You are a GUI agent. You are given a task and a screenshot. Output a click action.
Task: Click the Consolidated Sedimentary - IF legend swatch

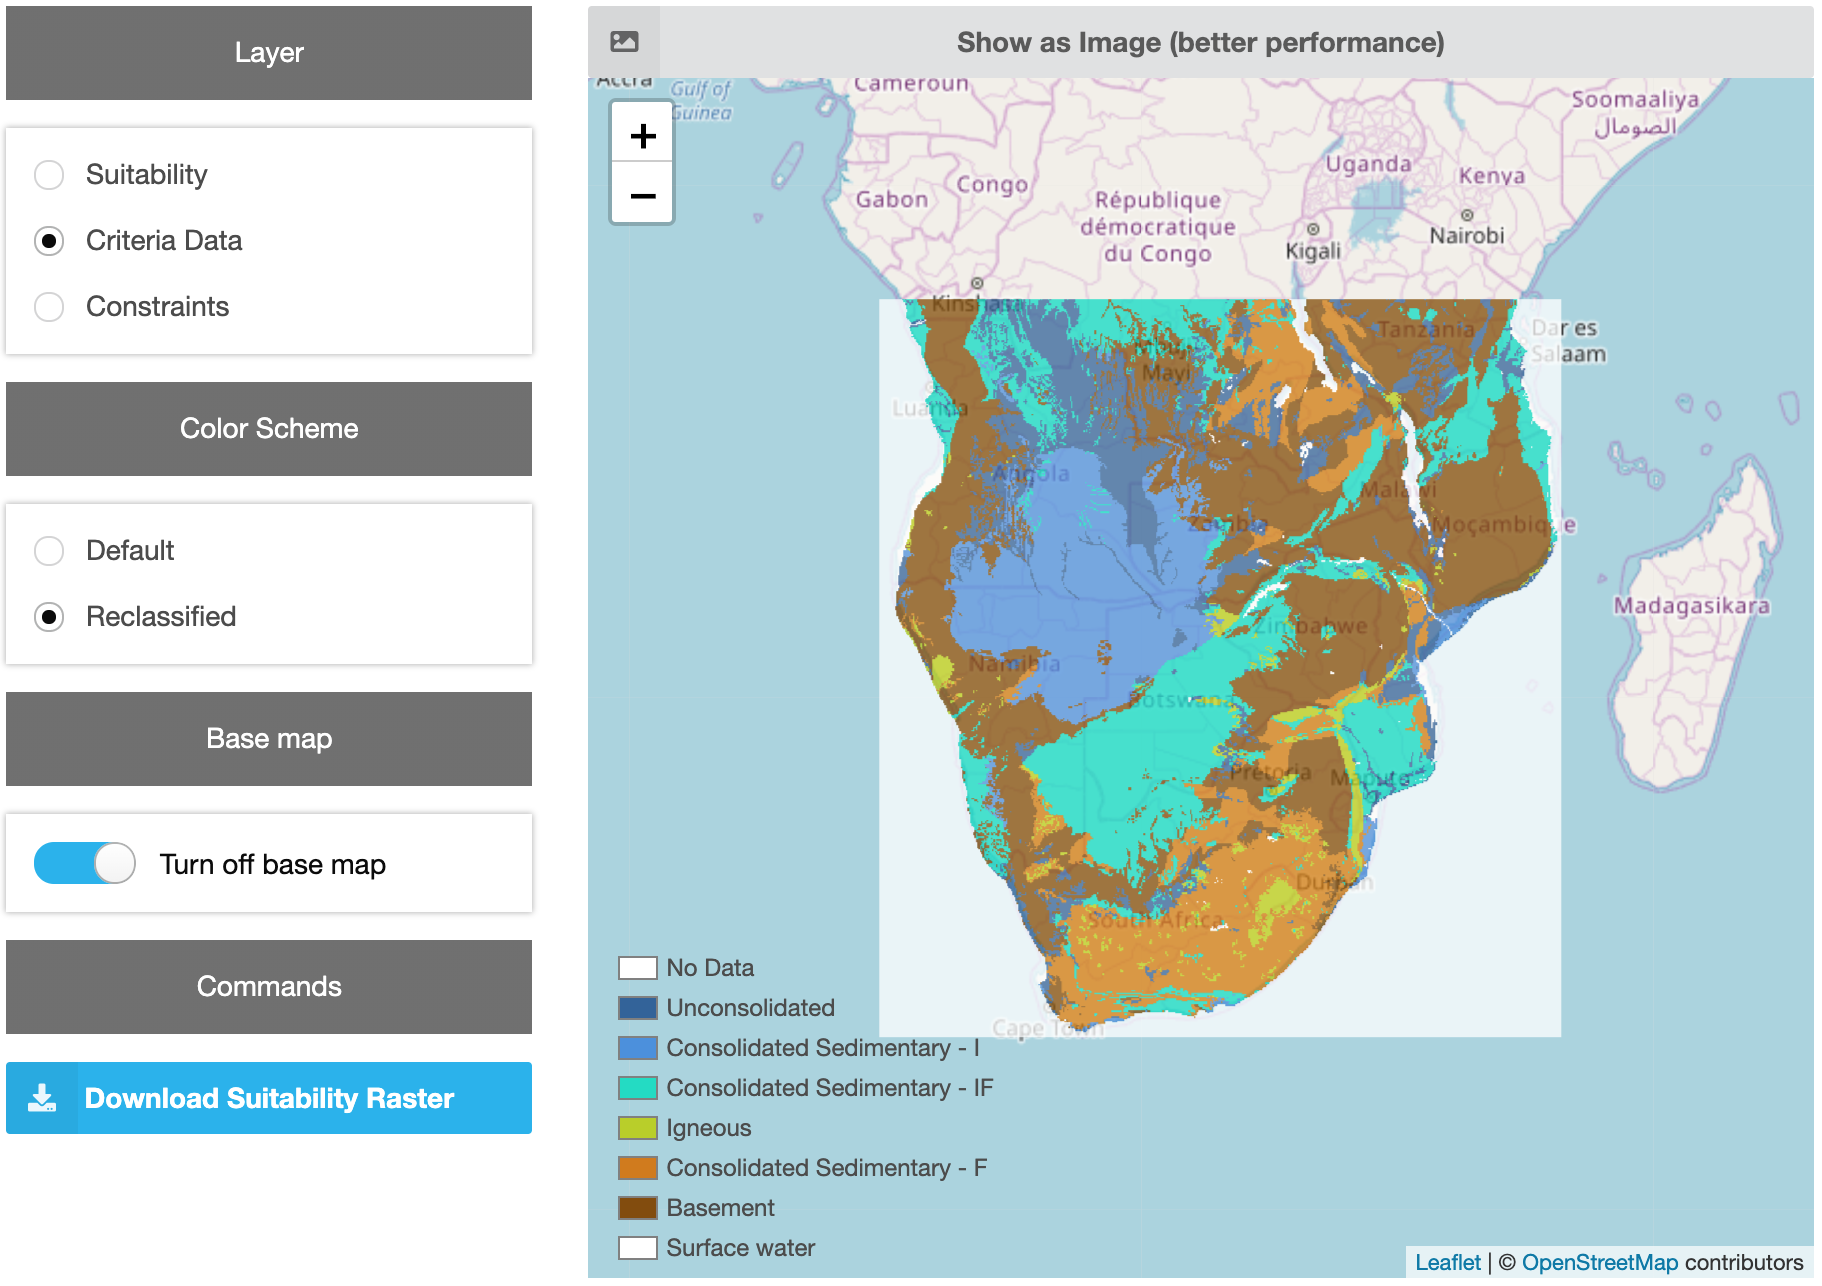click(x=637, y=1087)
